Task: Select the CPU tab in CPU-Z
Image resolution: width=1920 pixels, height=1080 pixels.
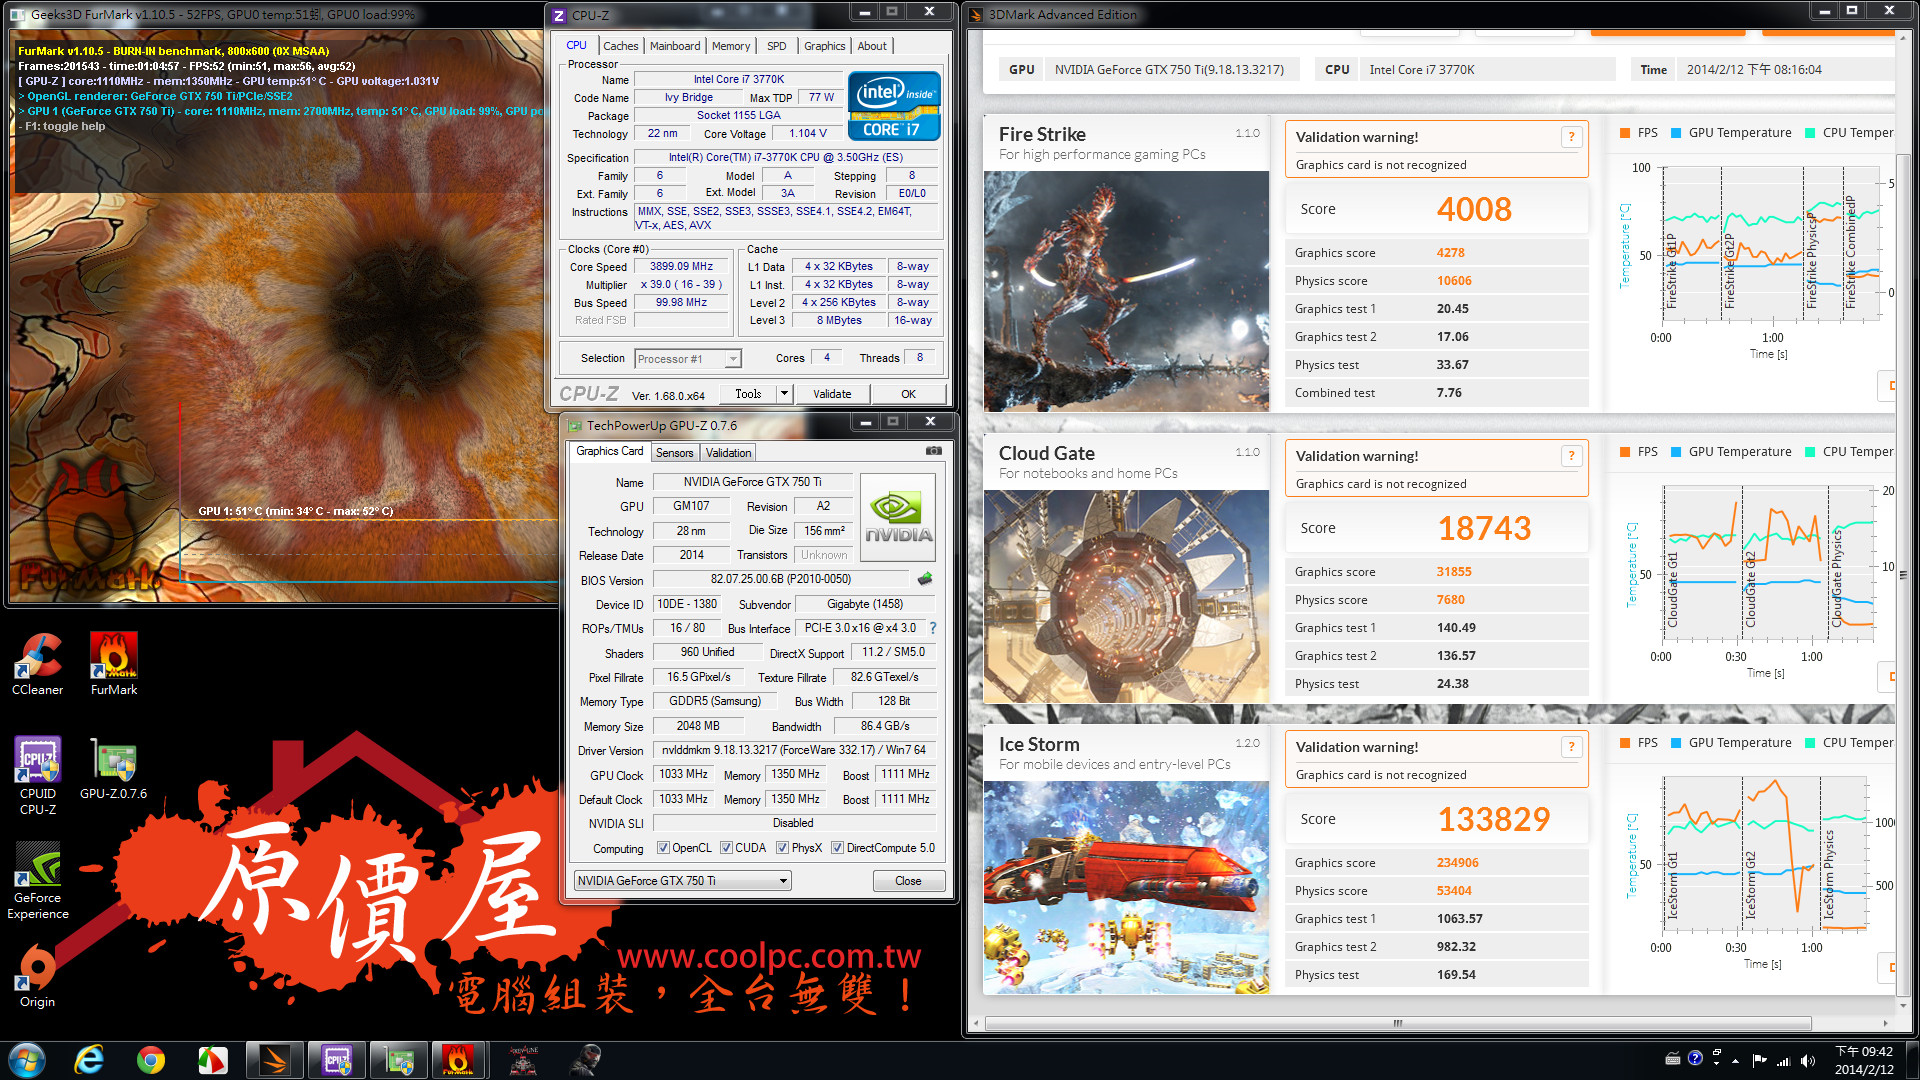Action: pyautogui.click(x=576, y=45)
